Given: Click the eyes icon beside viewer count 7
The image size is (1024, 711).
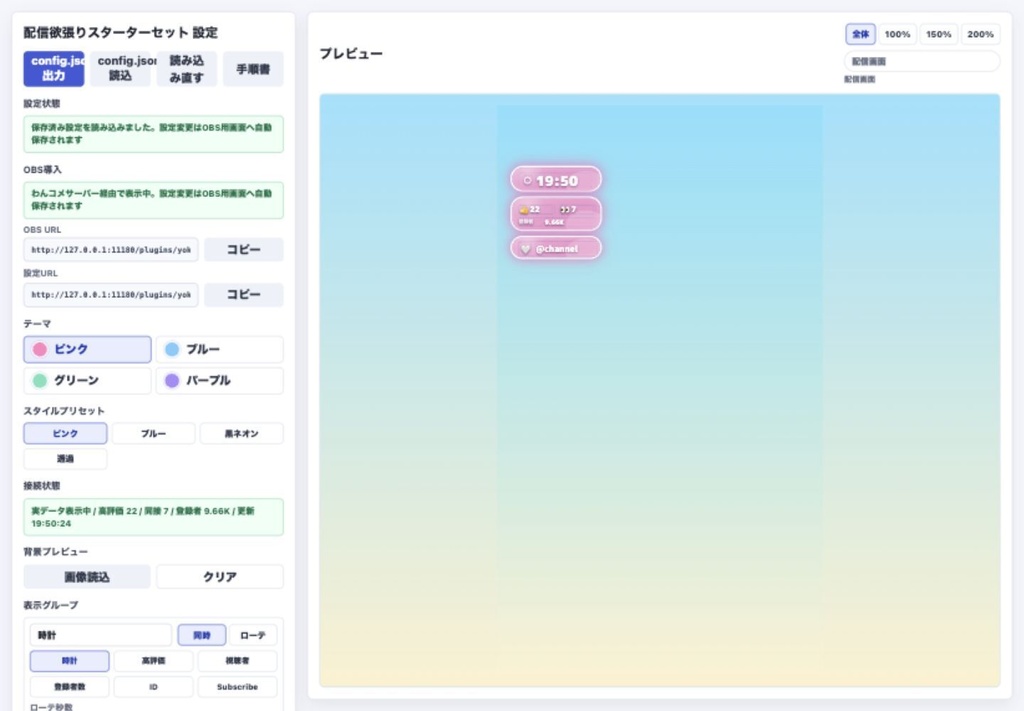Looking at the screenshot, I should 564,210.
